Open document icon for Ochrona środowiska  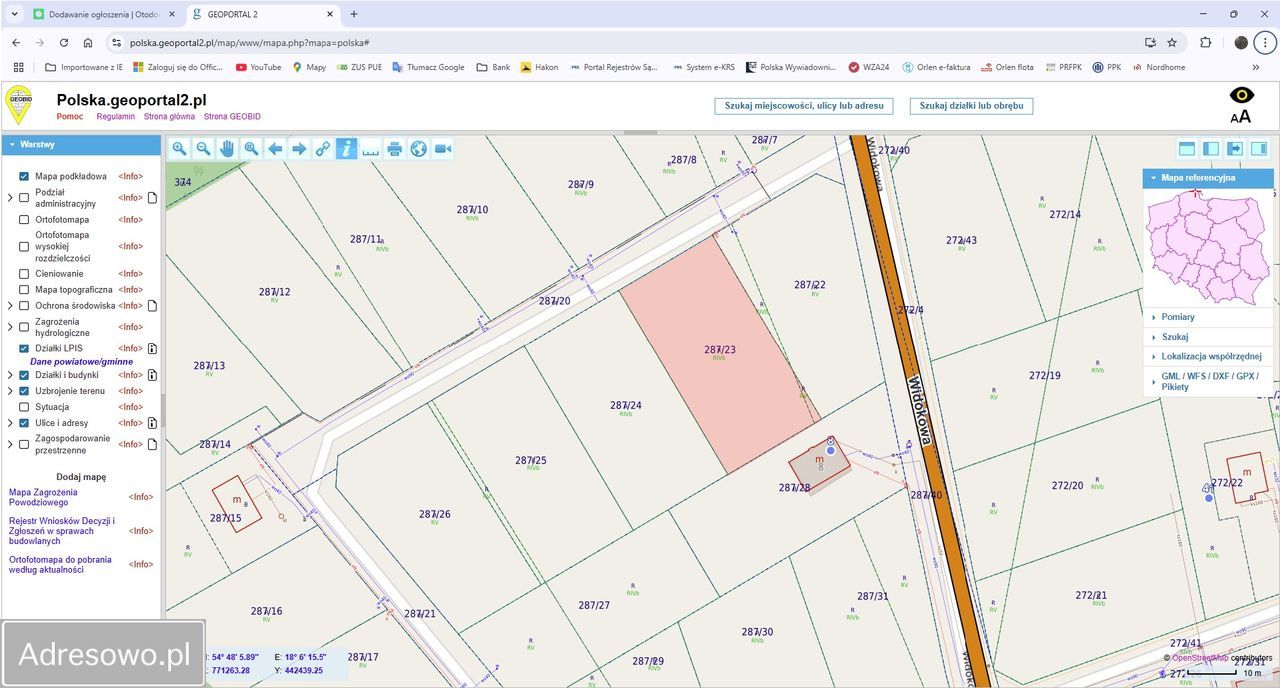tap(153, 306)
